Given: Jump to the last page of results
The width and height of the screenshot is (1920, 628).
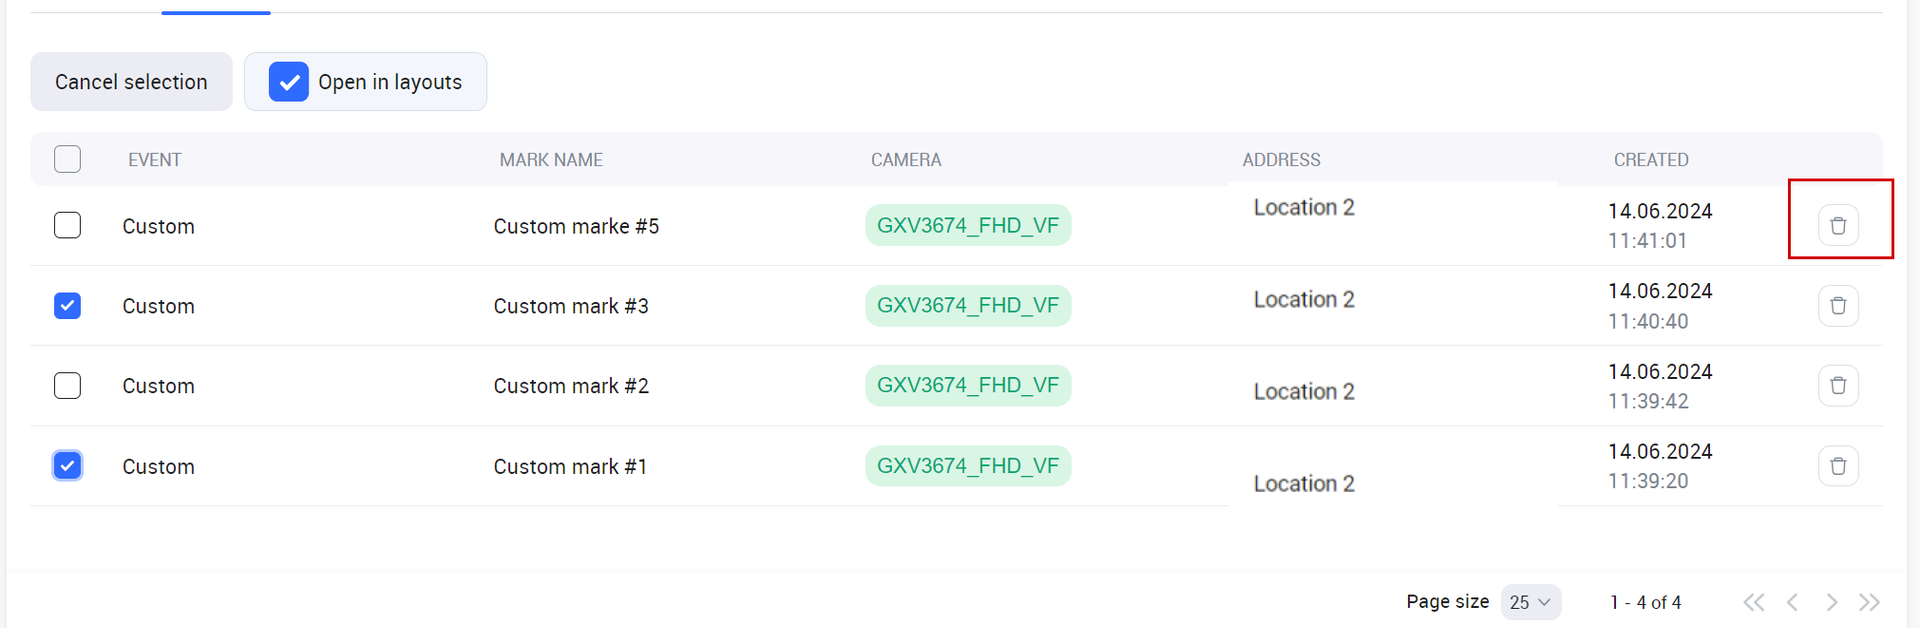Looking at the screenshot, I should [1869, 602].
